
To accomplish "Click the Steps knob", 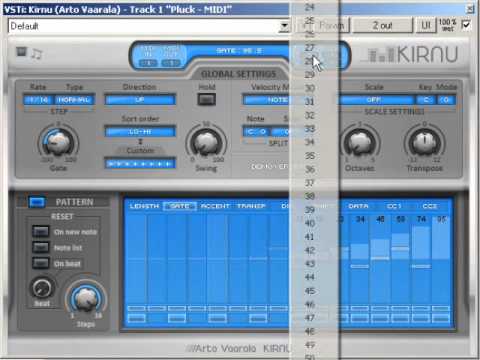I will point(86,298).
